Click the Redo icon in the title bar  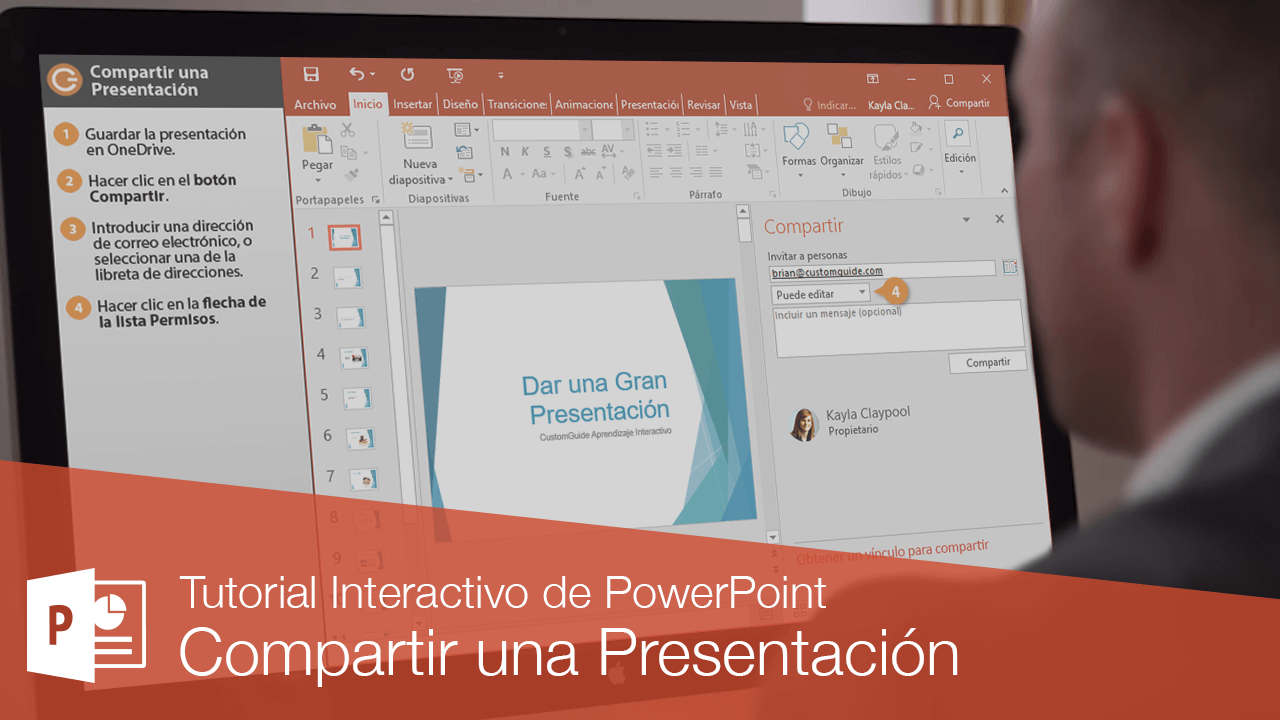407,74
